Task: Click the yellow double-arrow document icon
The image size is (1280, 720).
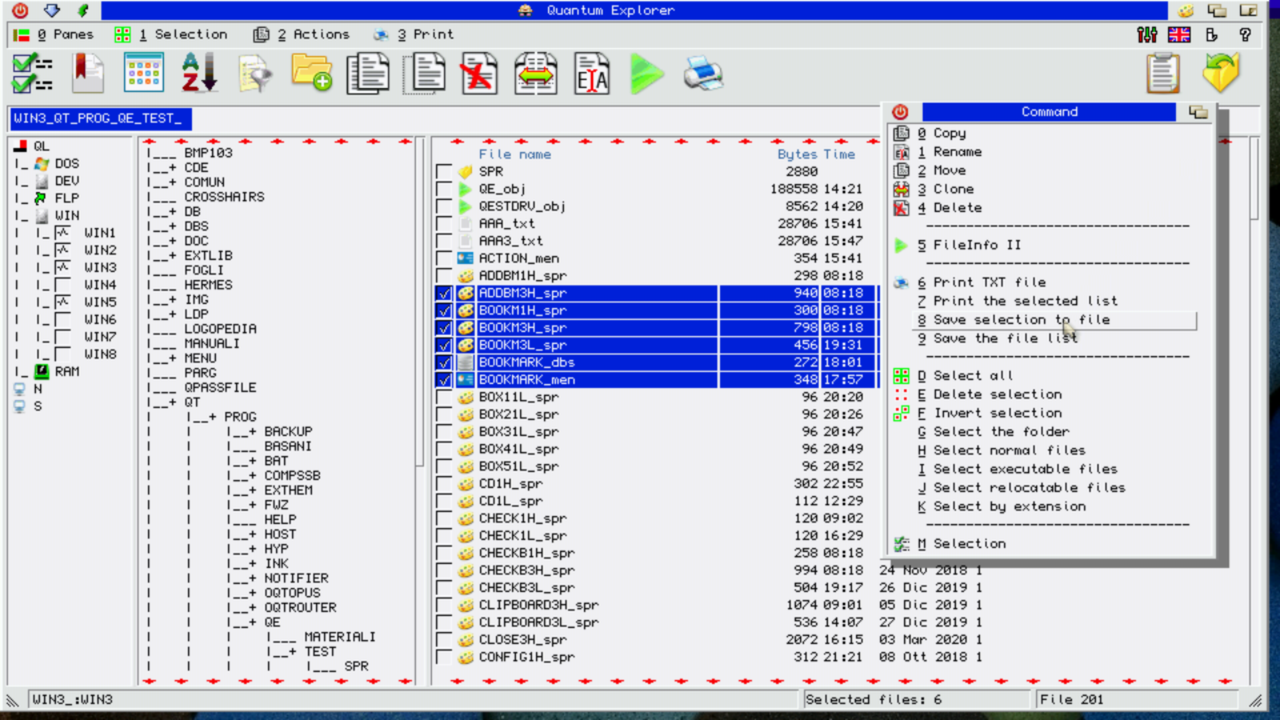Action: pyautogui.click(x=536, y=74)
